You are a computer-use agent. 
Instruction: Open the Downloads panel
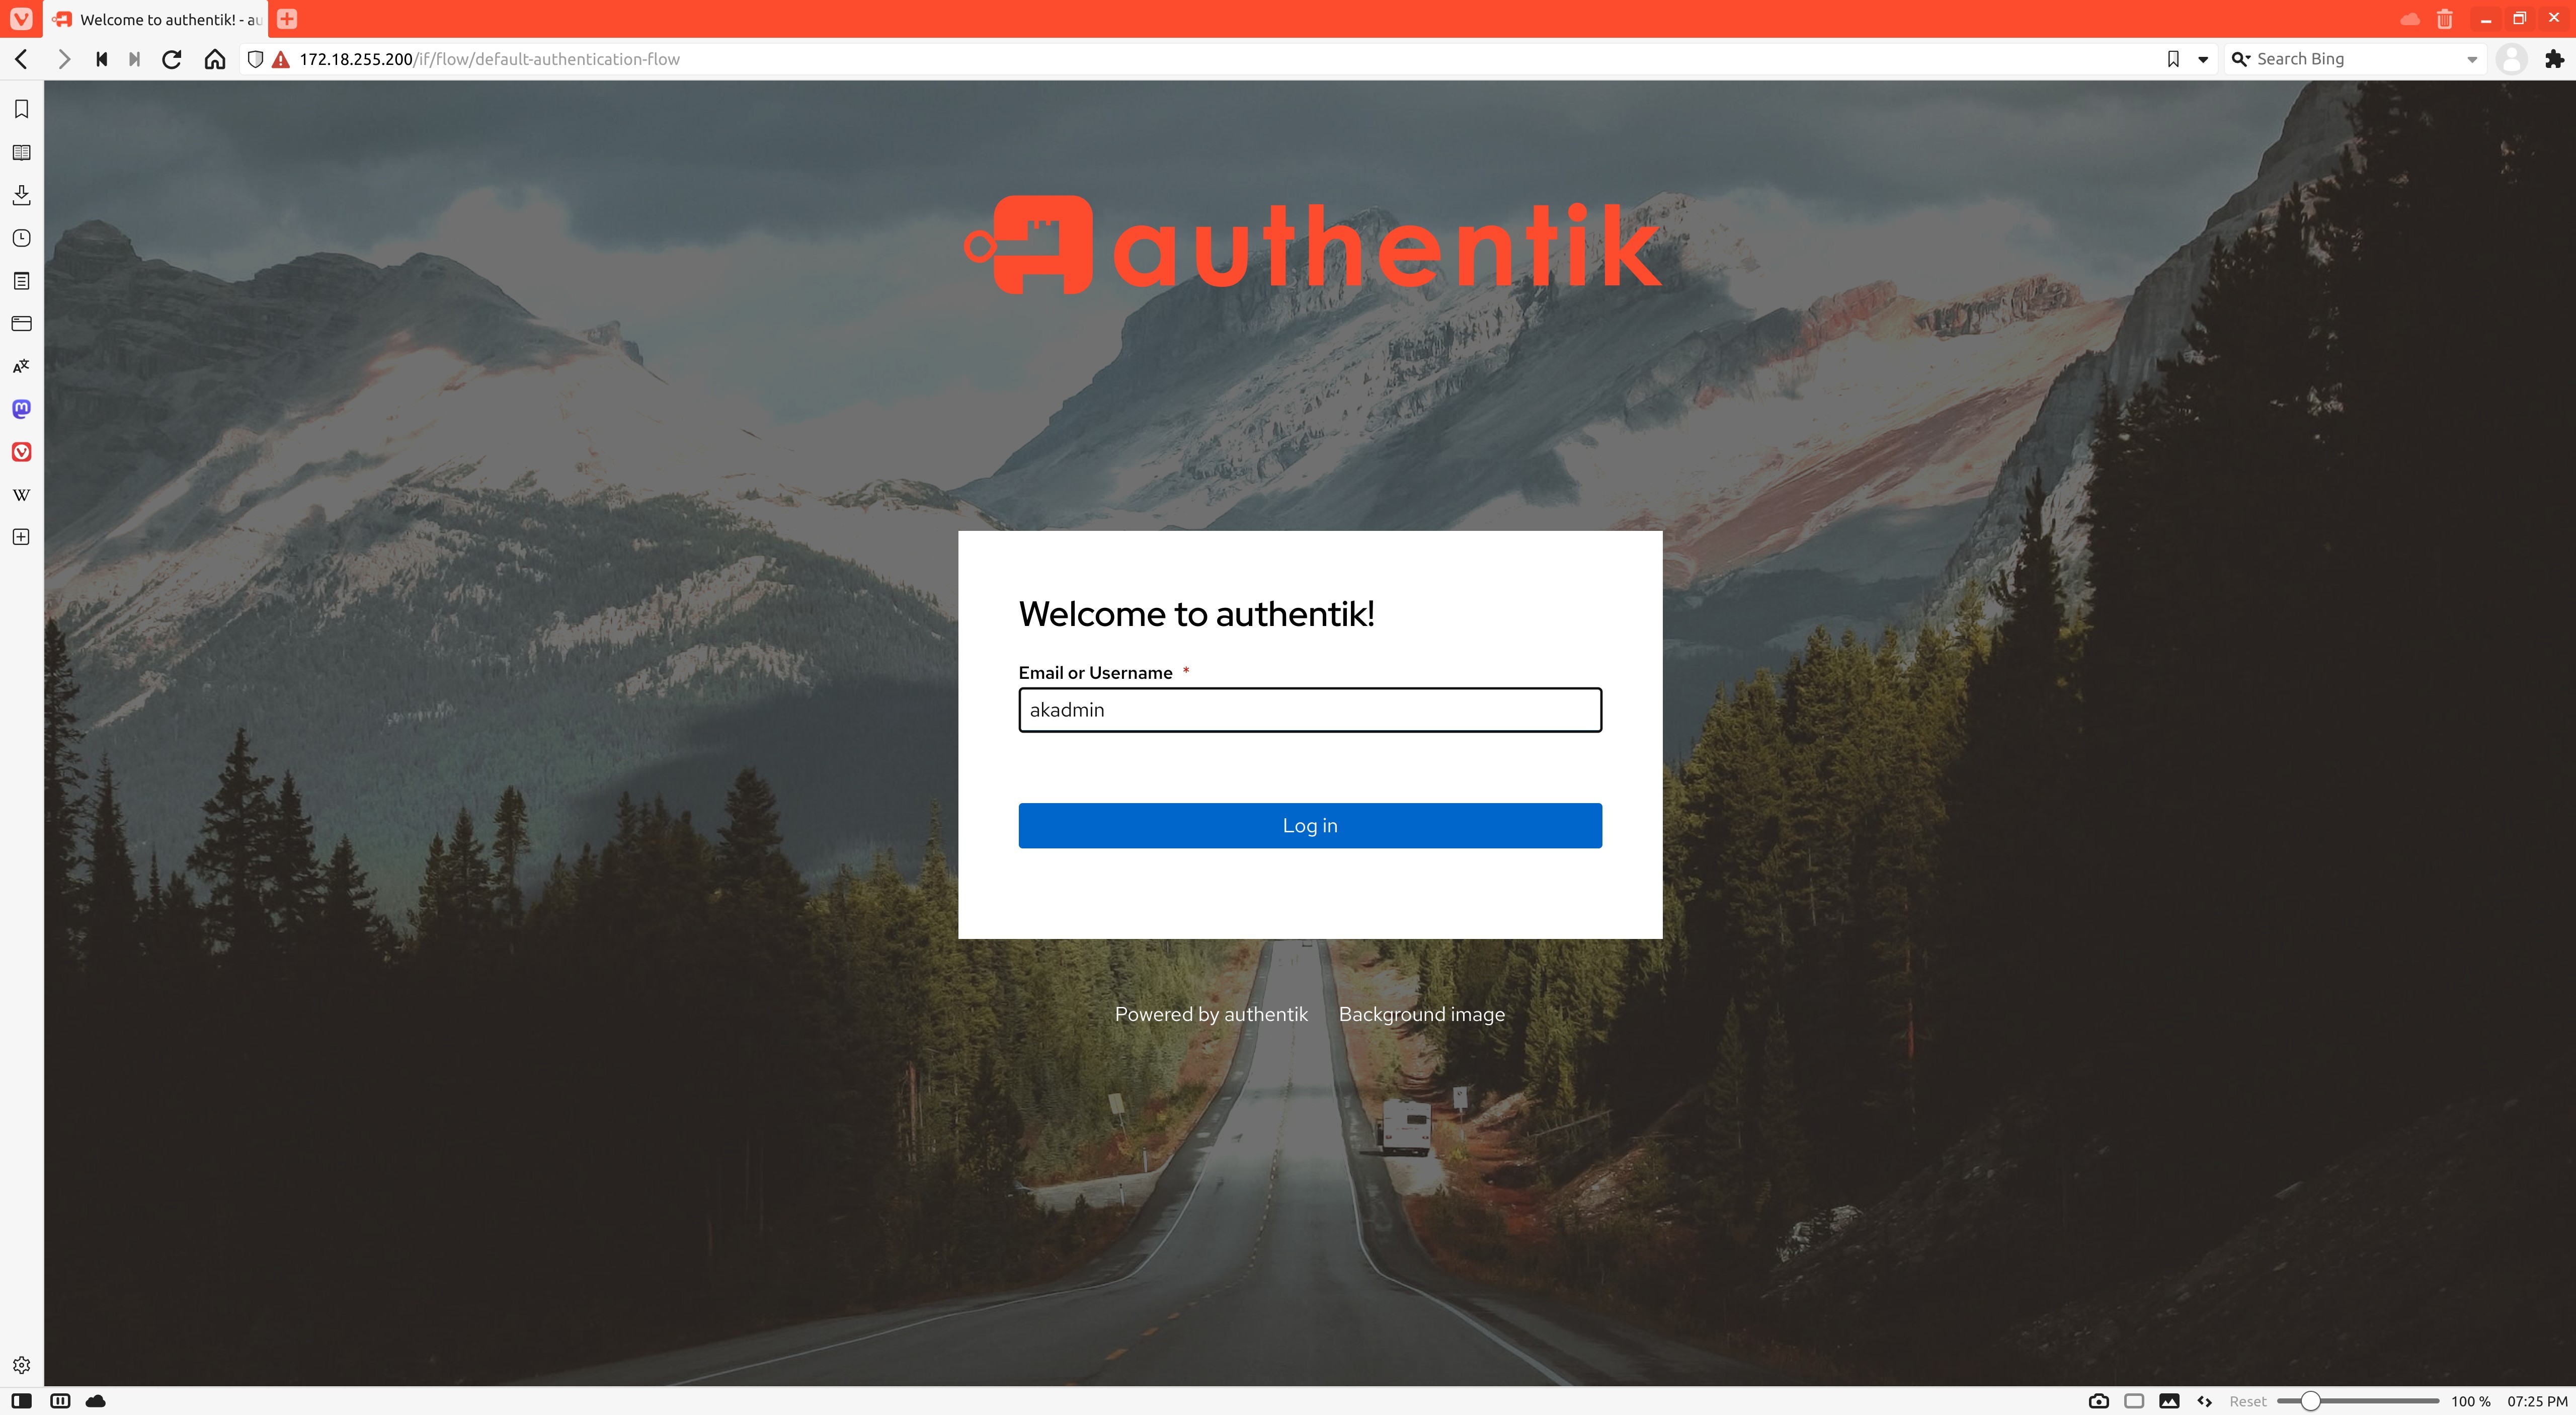click(x=21, y=195)
